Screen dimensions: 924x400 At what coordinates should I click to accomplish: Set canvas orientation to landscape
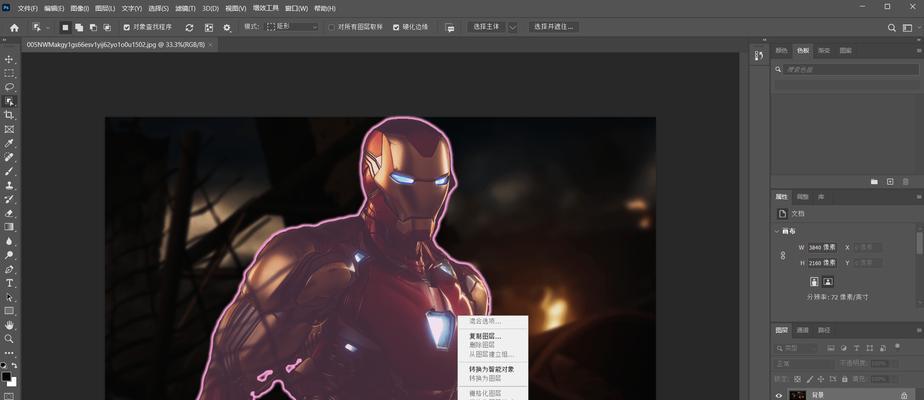828,282
